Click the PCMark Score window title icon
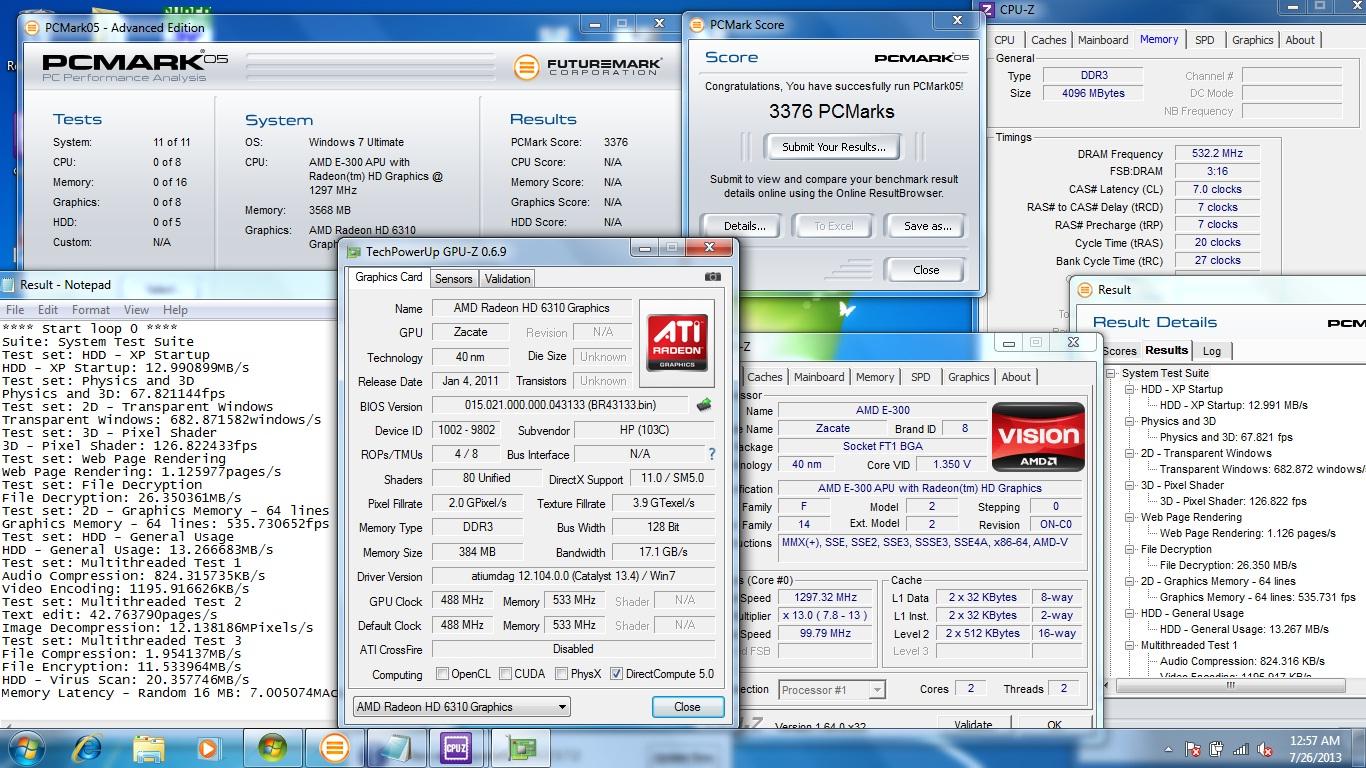Image resolution: width=1366 pixels, height=768 pixels. tap(696, 25)
